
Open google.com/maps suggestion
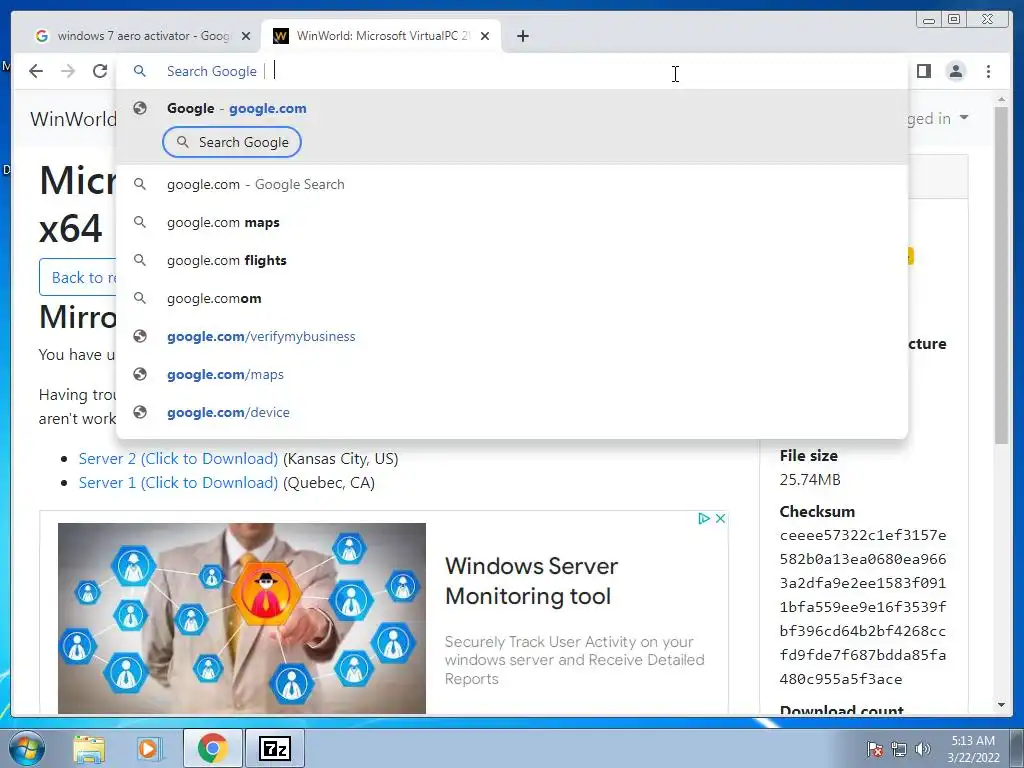[512, 374]
